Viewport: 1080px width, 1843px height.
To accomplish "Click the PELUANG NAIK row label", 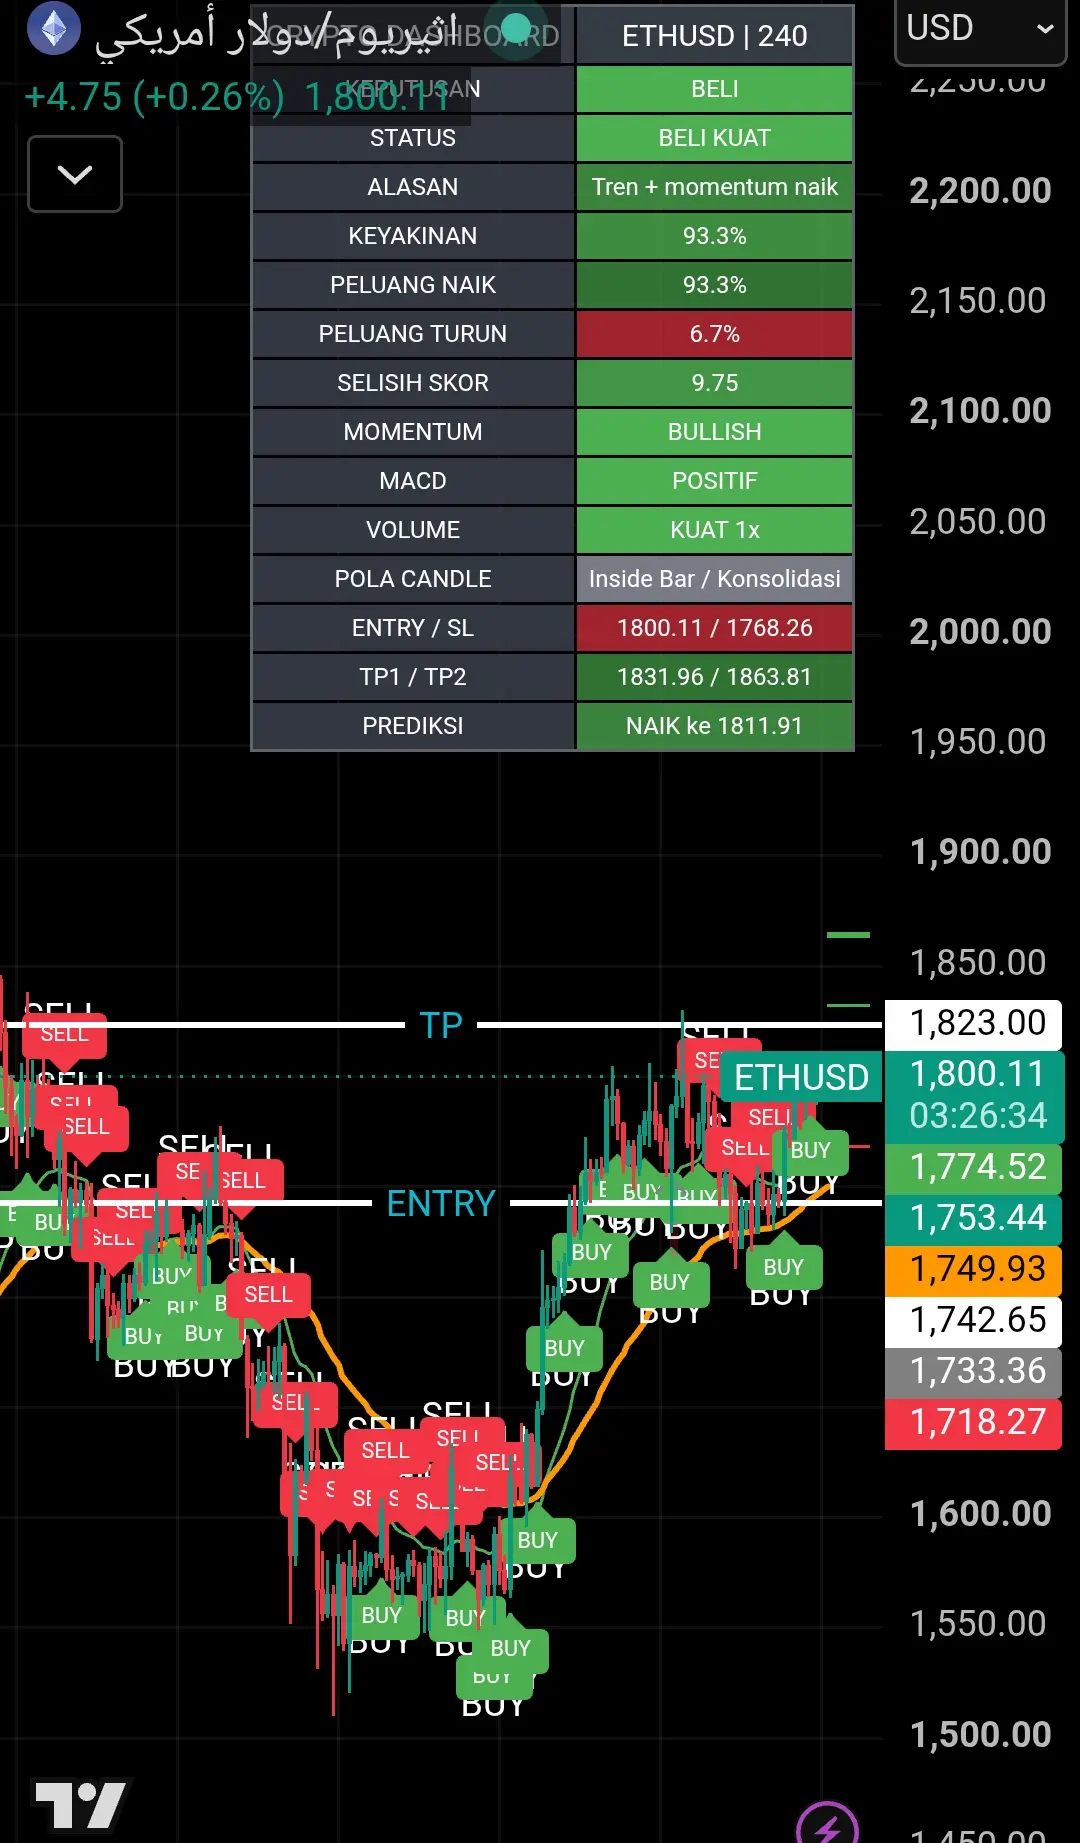I will coord(413,285).
